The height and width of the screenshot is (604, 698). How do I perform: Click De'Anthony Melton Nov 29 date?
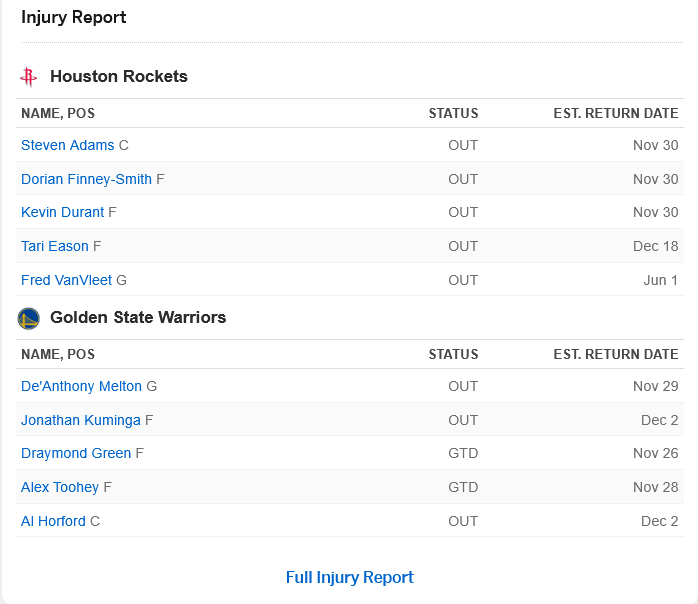pyautogui.click(x=656, y=386)
